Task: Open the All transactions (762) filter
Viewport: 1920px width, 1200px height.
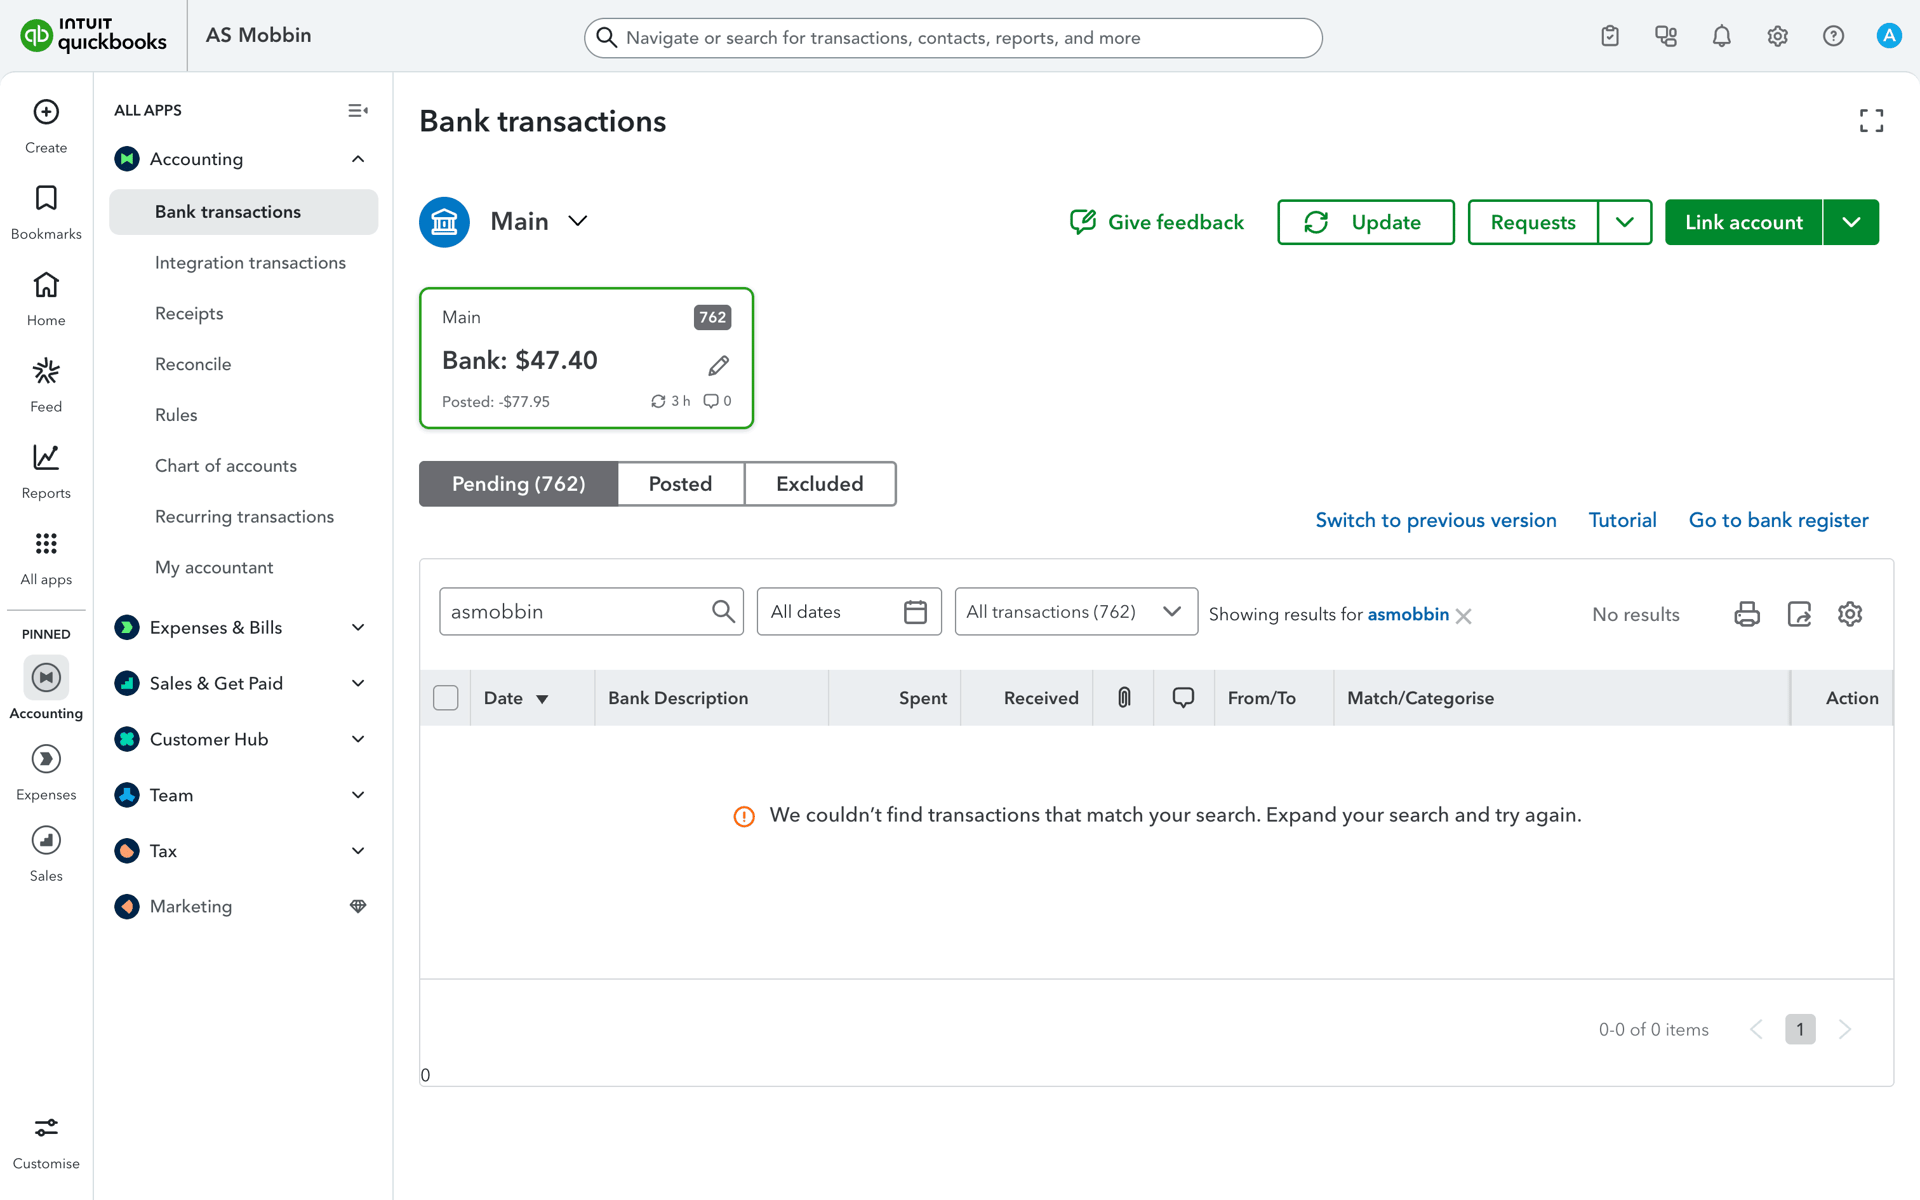Action: (1076, 611)
